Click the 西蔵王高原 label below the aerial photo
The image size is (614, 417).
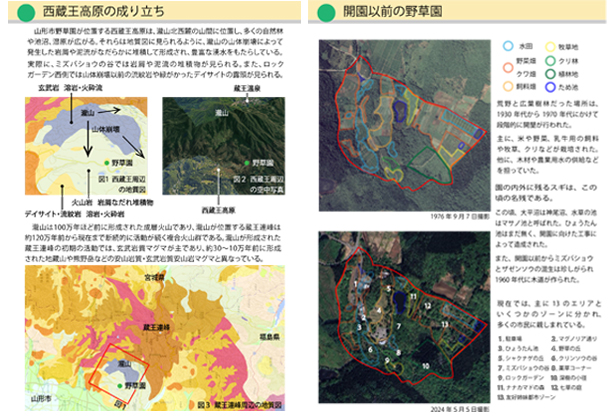(x=219, y=210)
